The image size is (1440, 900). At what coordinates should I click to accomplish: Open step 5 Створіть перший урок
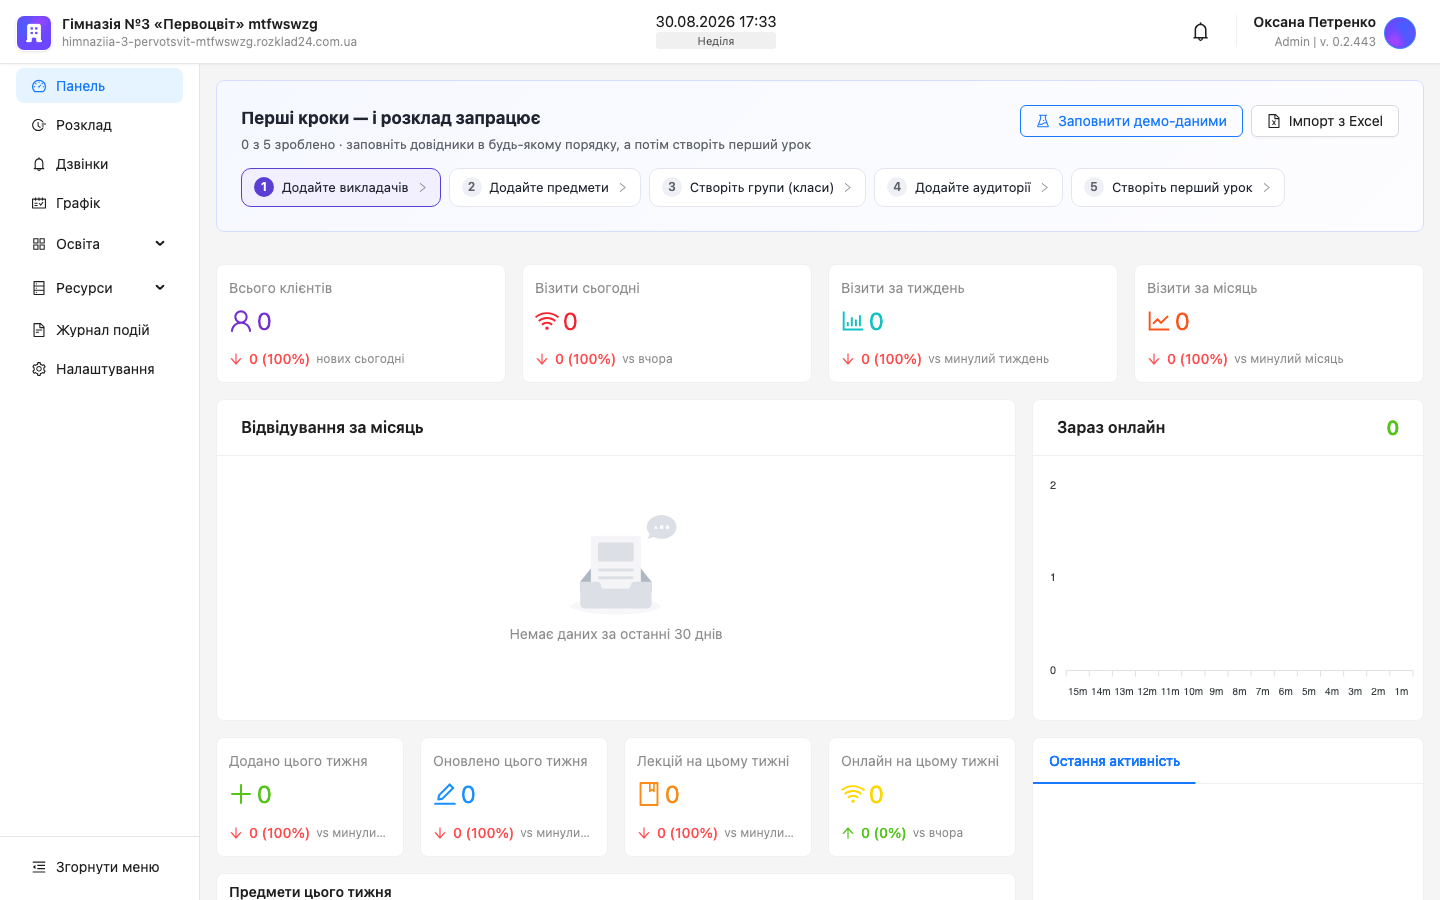[x=1178, y=187]
